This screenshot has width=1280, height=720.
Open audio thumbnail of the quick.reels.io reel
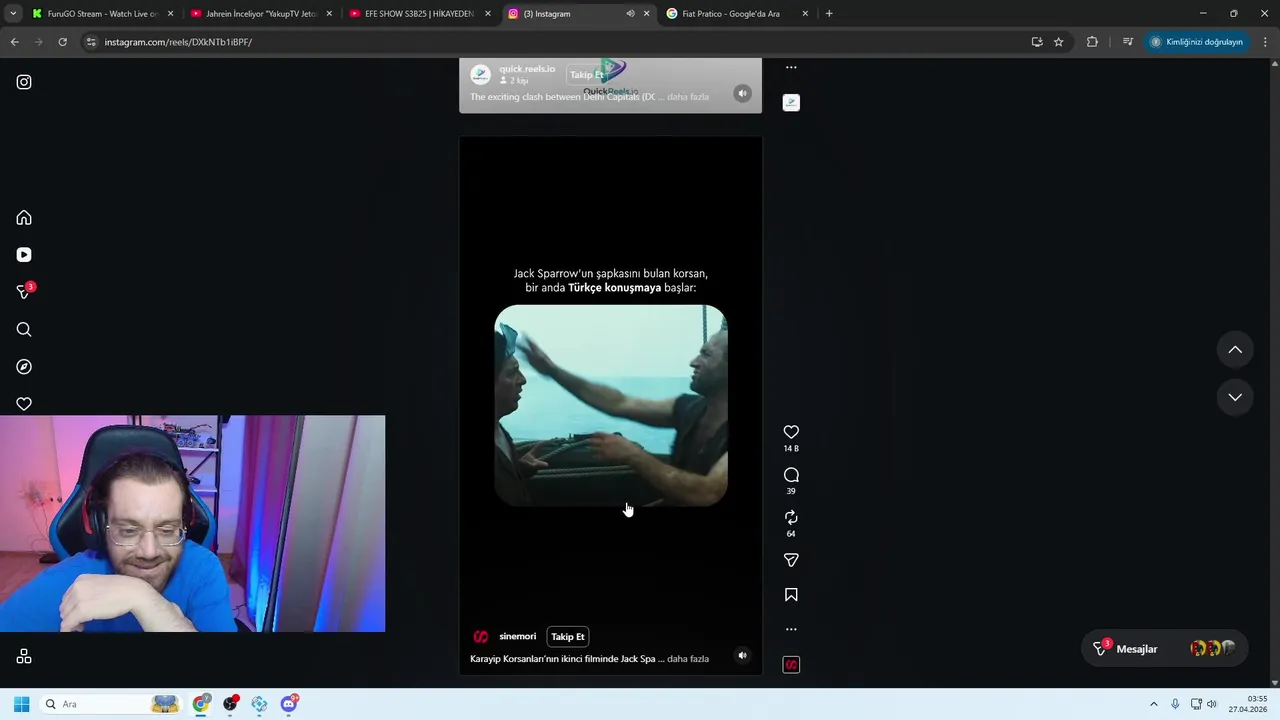click(x=791, y=103)
